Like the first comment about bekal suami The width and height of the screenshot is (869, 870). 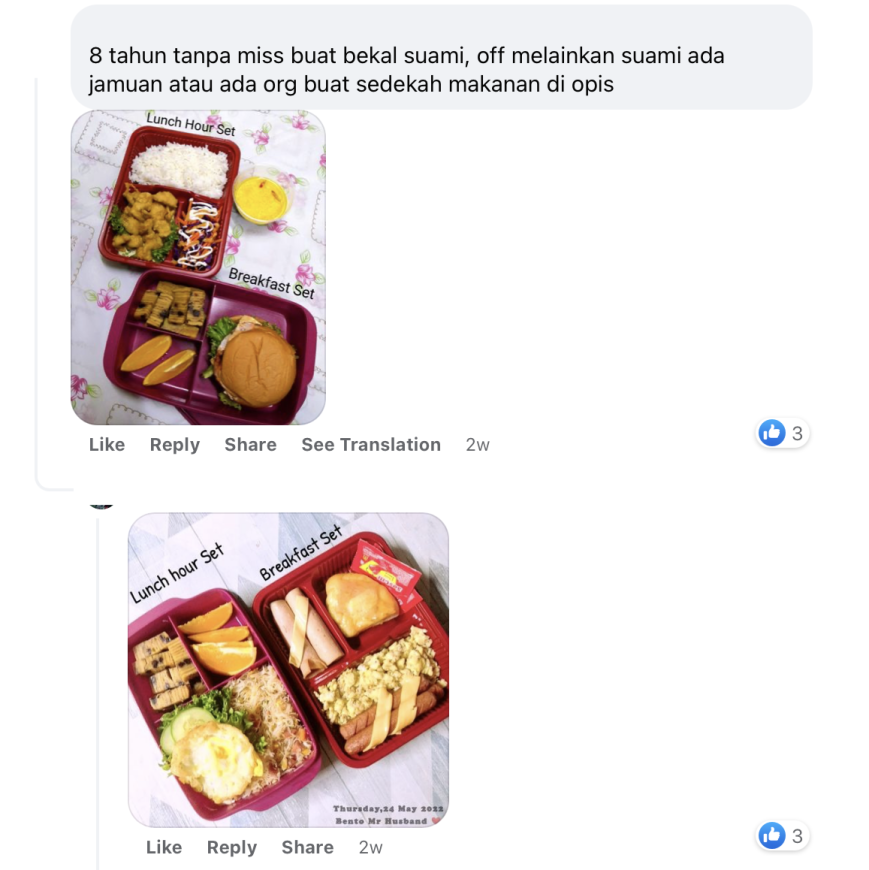pos(107,444)
